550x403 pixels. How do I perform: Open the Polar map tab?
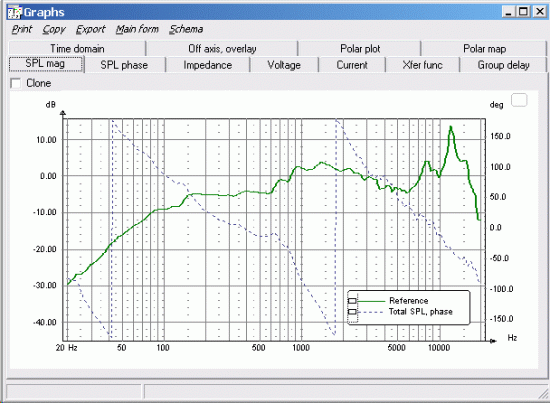tap(484, 48)
